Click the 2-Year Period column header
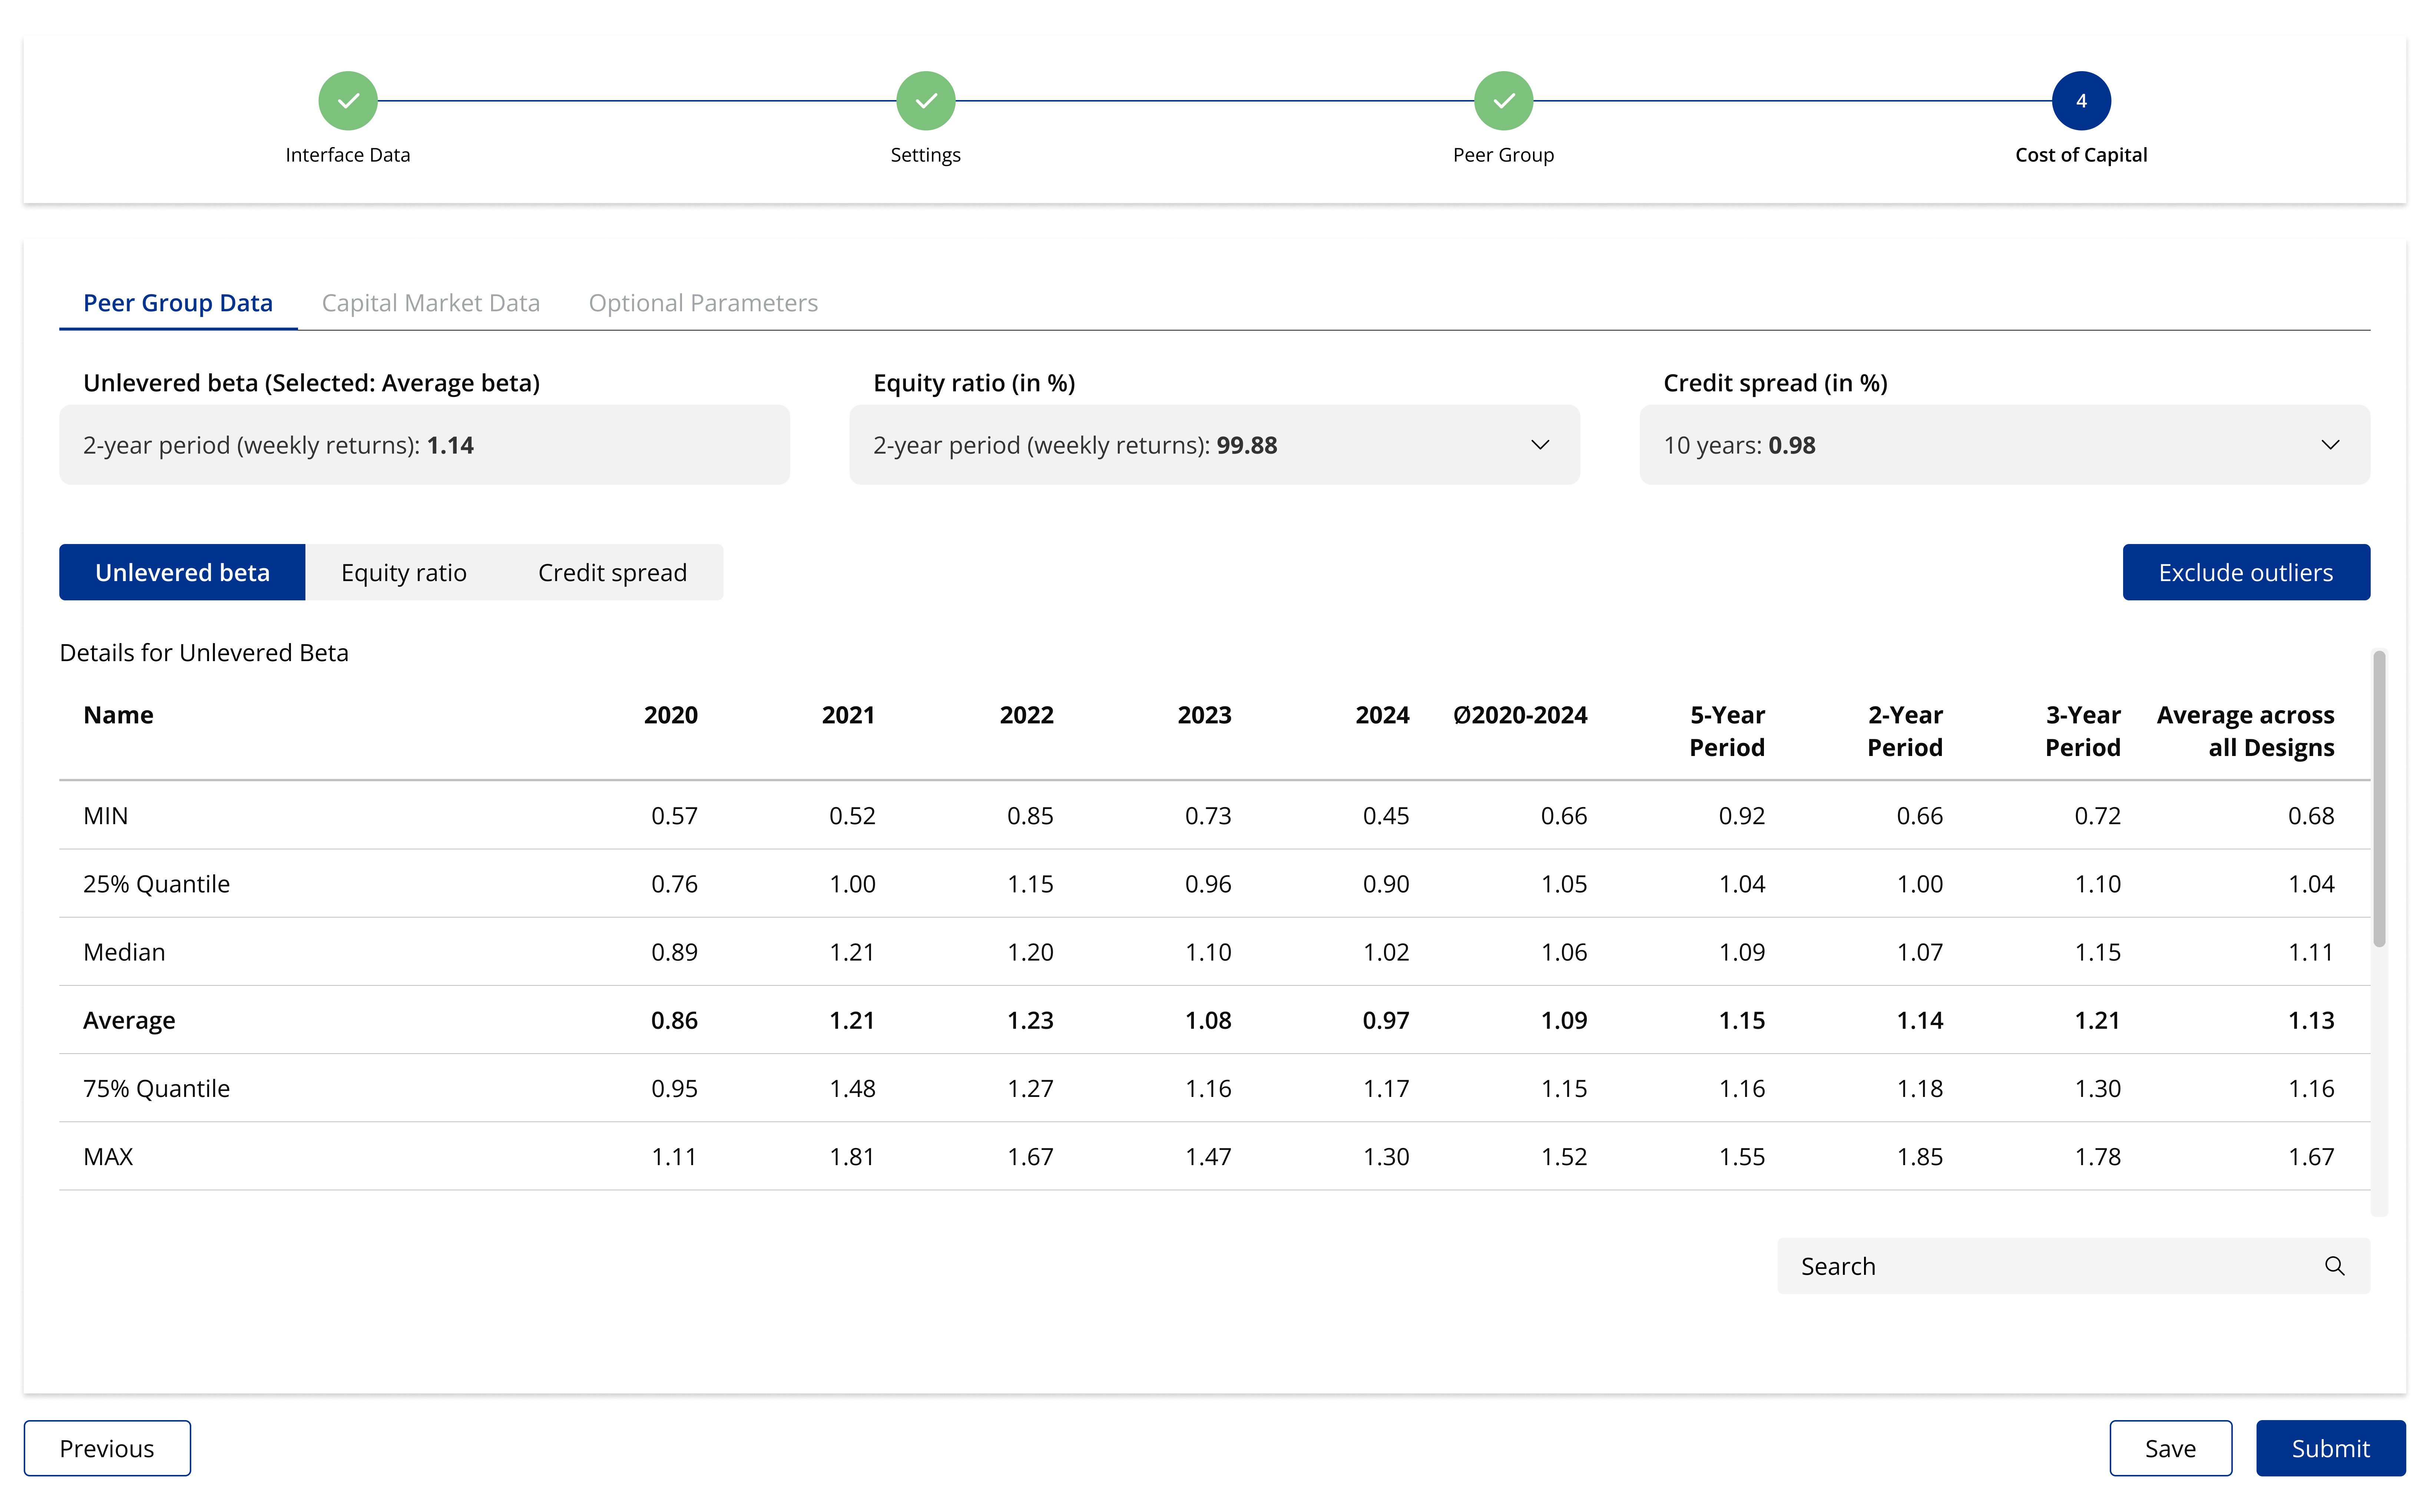The width and height of the screenshot is (2430, 1512). pos(1905,731)
